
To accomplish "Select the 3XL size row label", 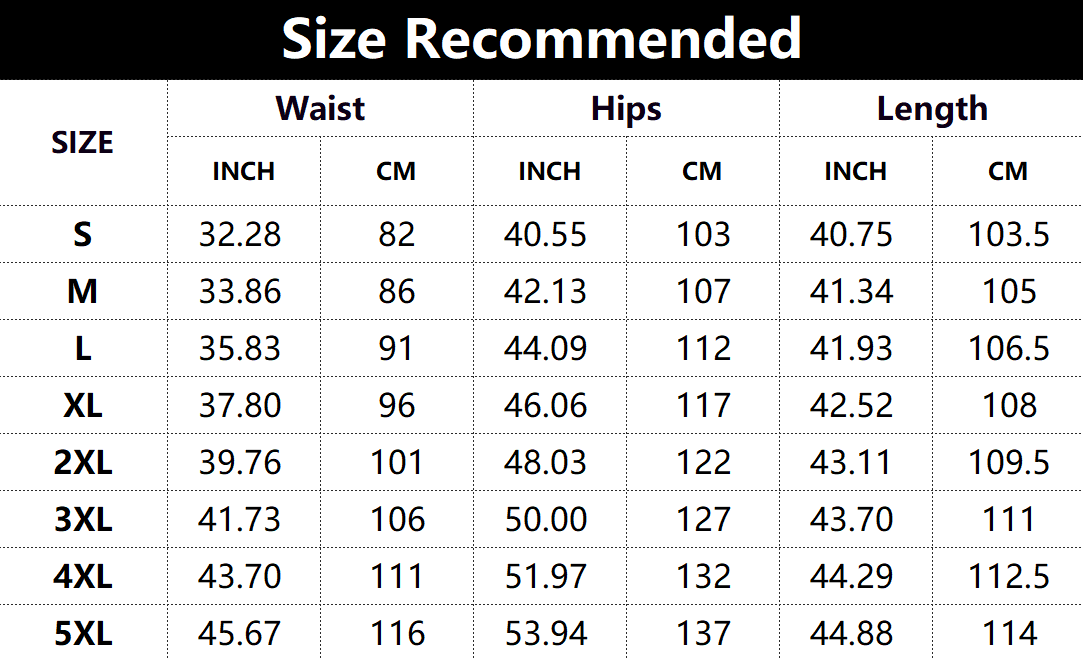I will 82,519.
